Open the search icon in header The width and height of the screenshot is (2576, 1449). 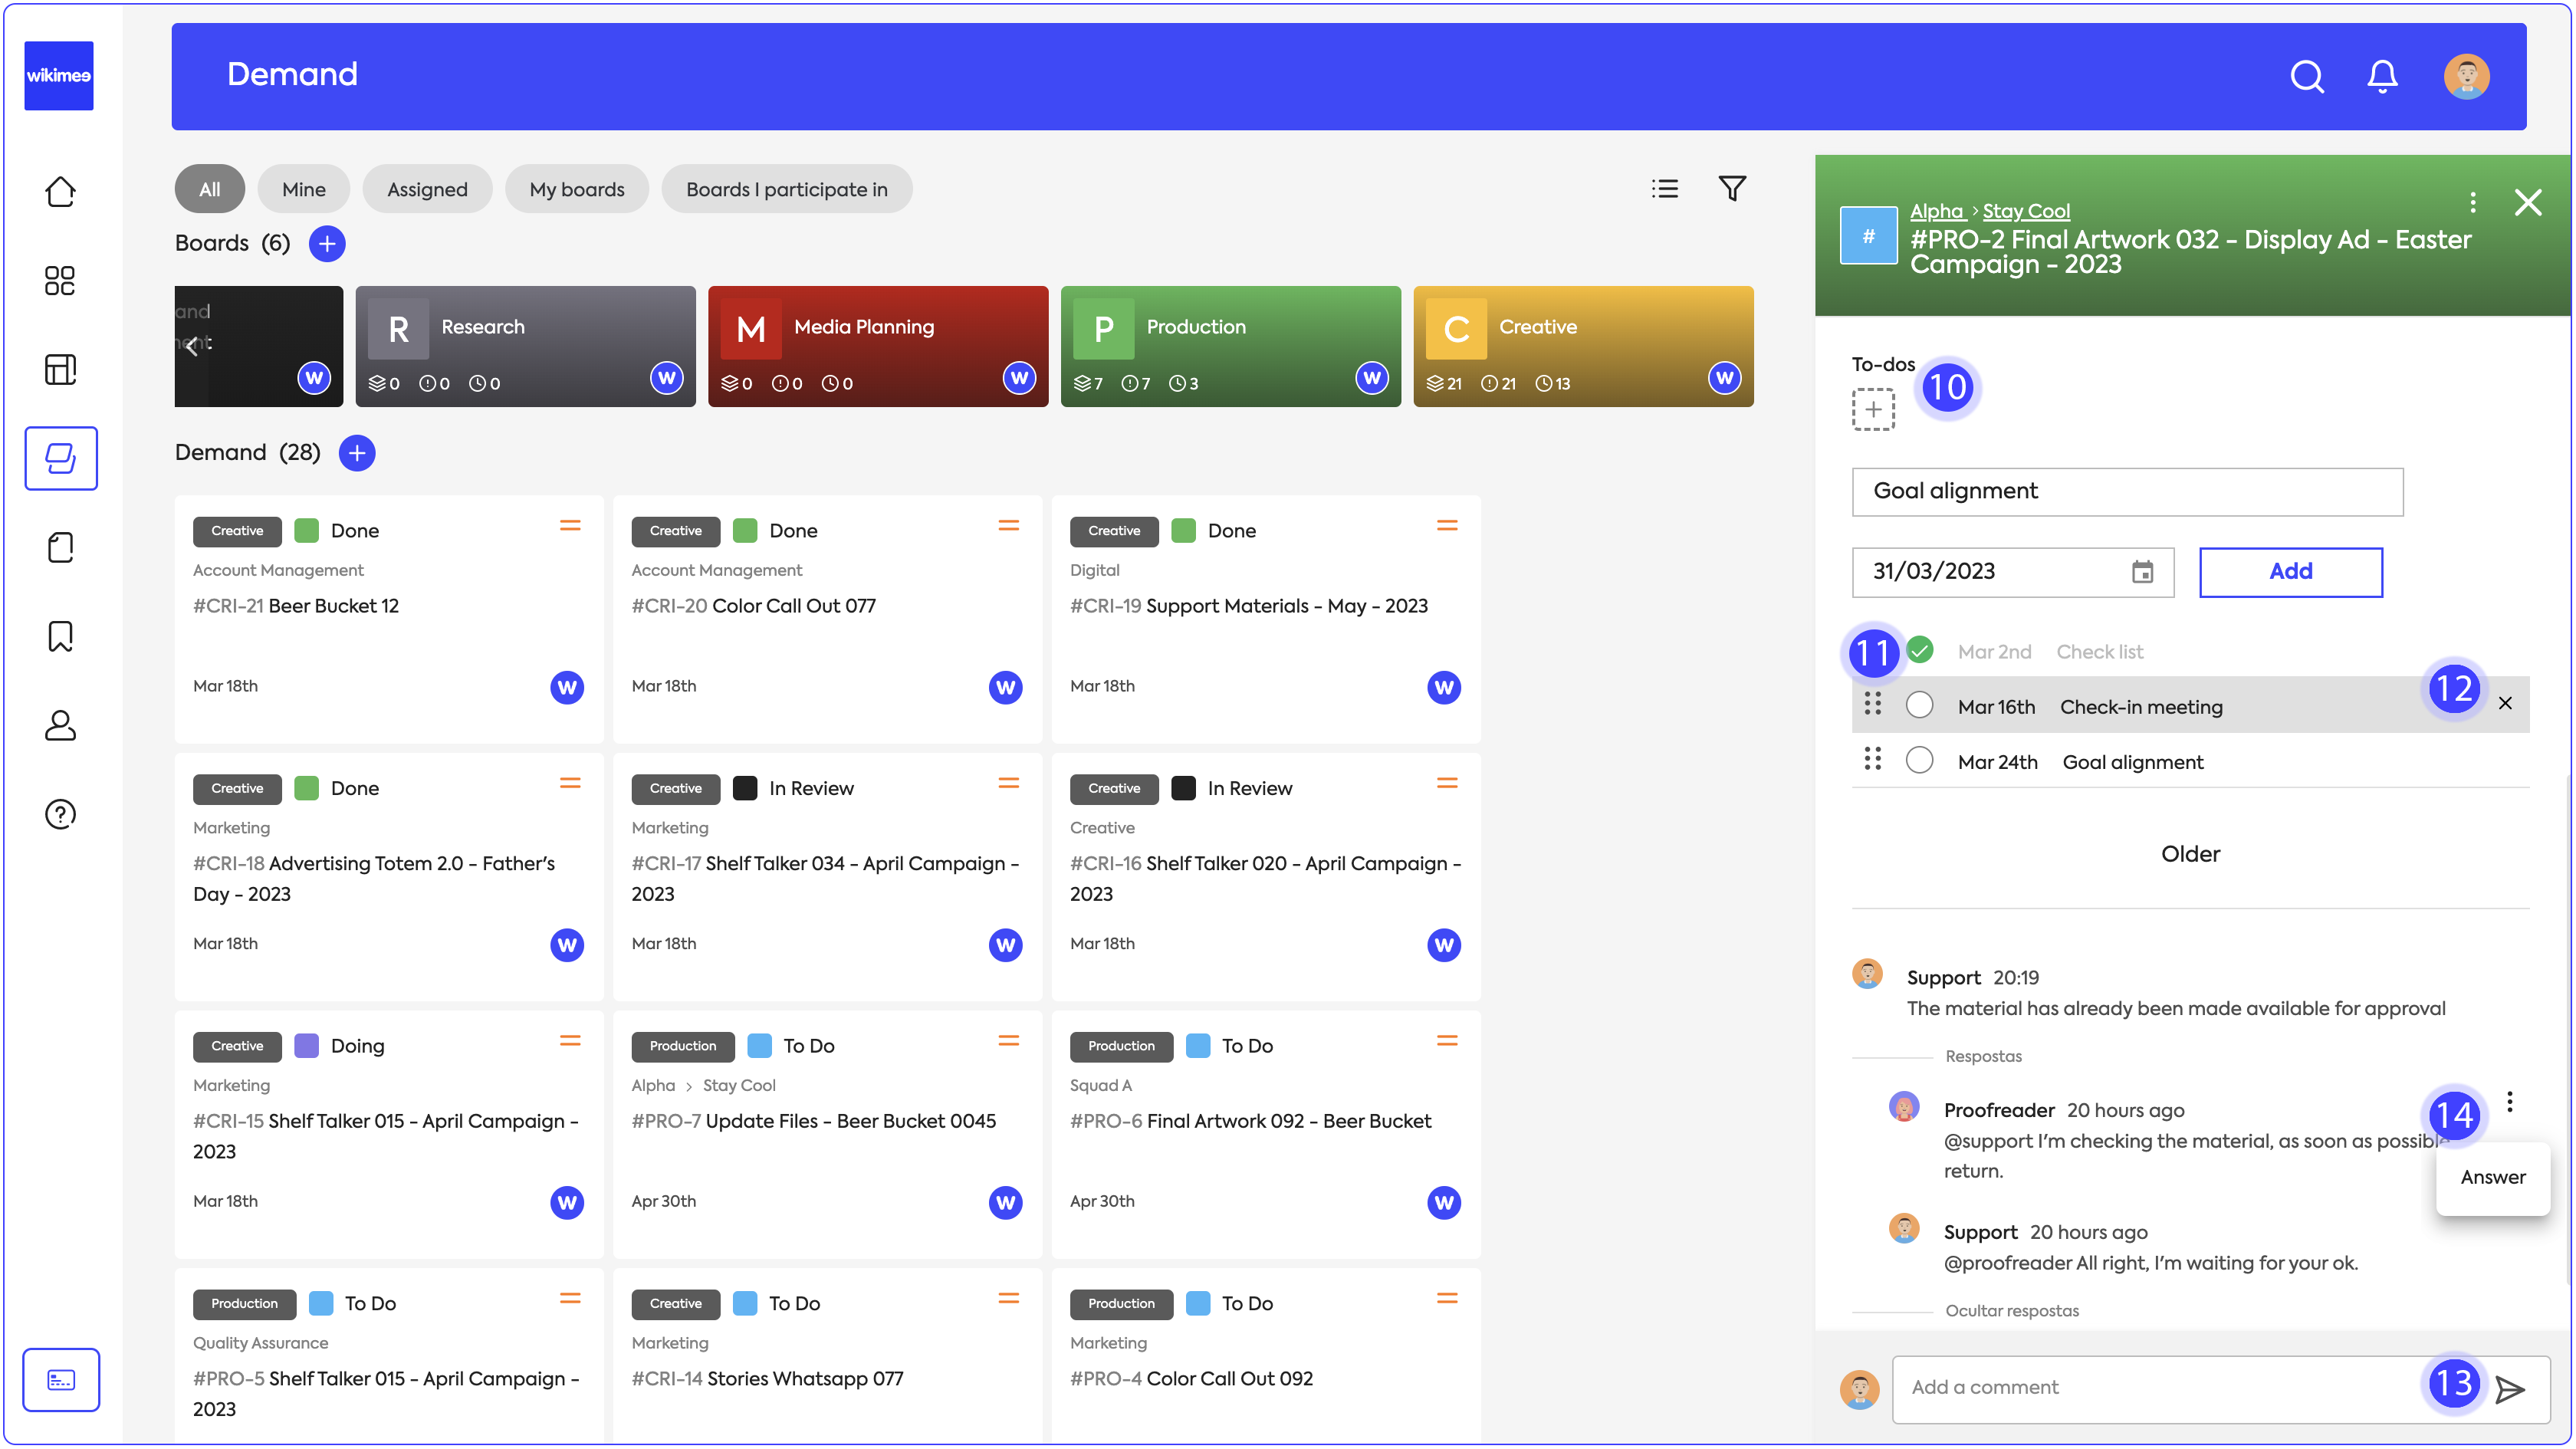click(2306, 76)
